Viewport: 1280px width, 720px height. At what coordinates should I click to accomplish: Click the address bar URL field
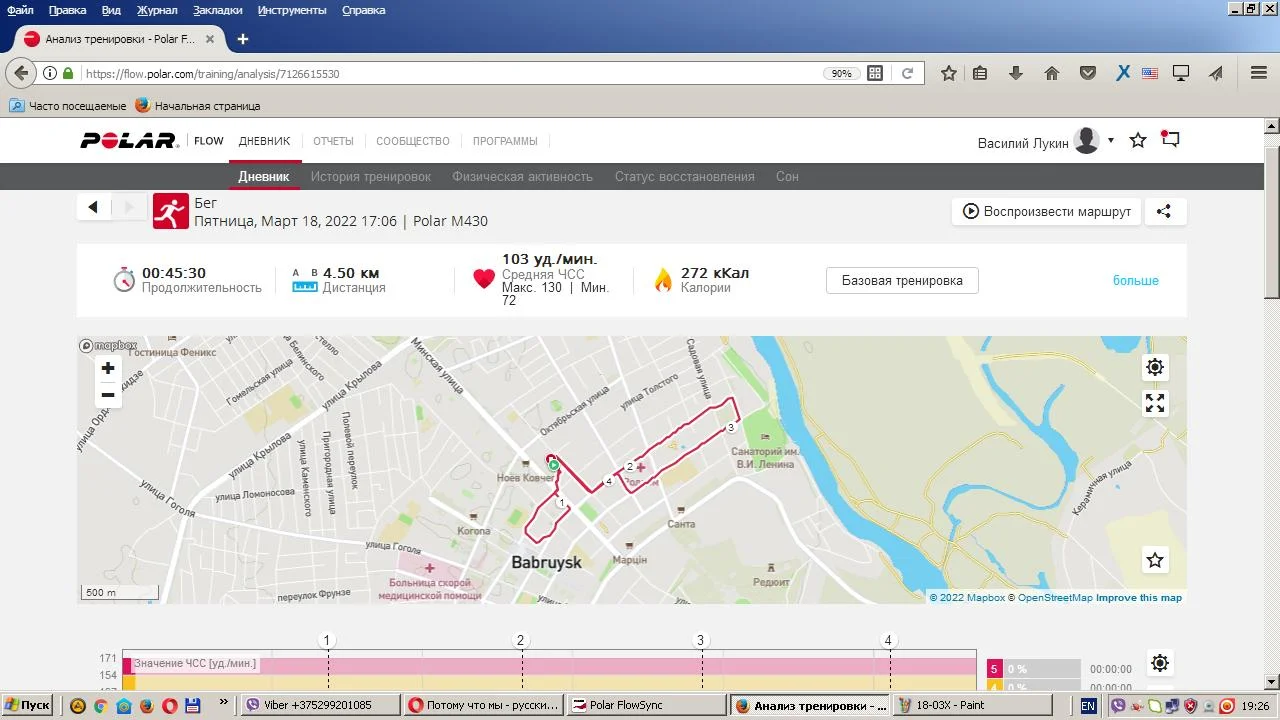click(x=450, y=73)
